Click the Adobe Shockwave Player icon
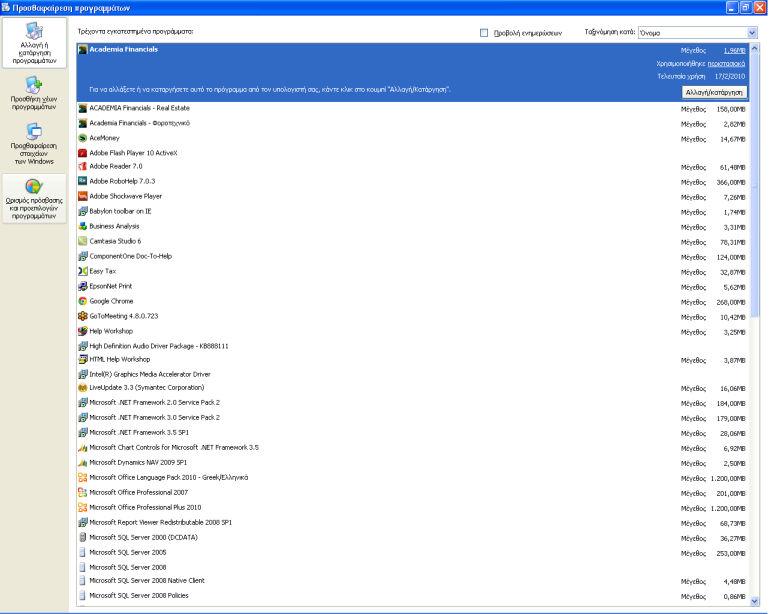Screen dimensions: 780x614 tap(83, 197)
